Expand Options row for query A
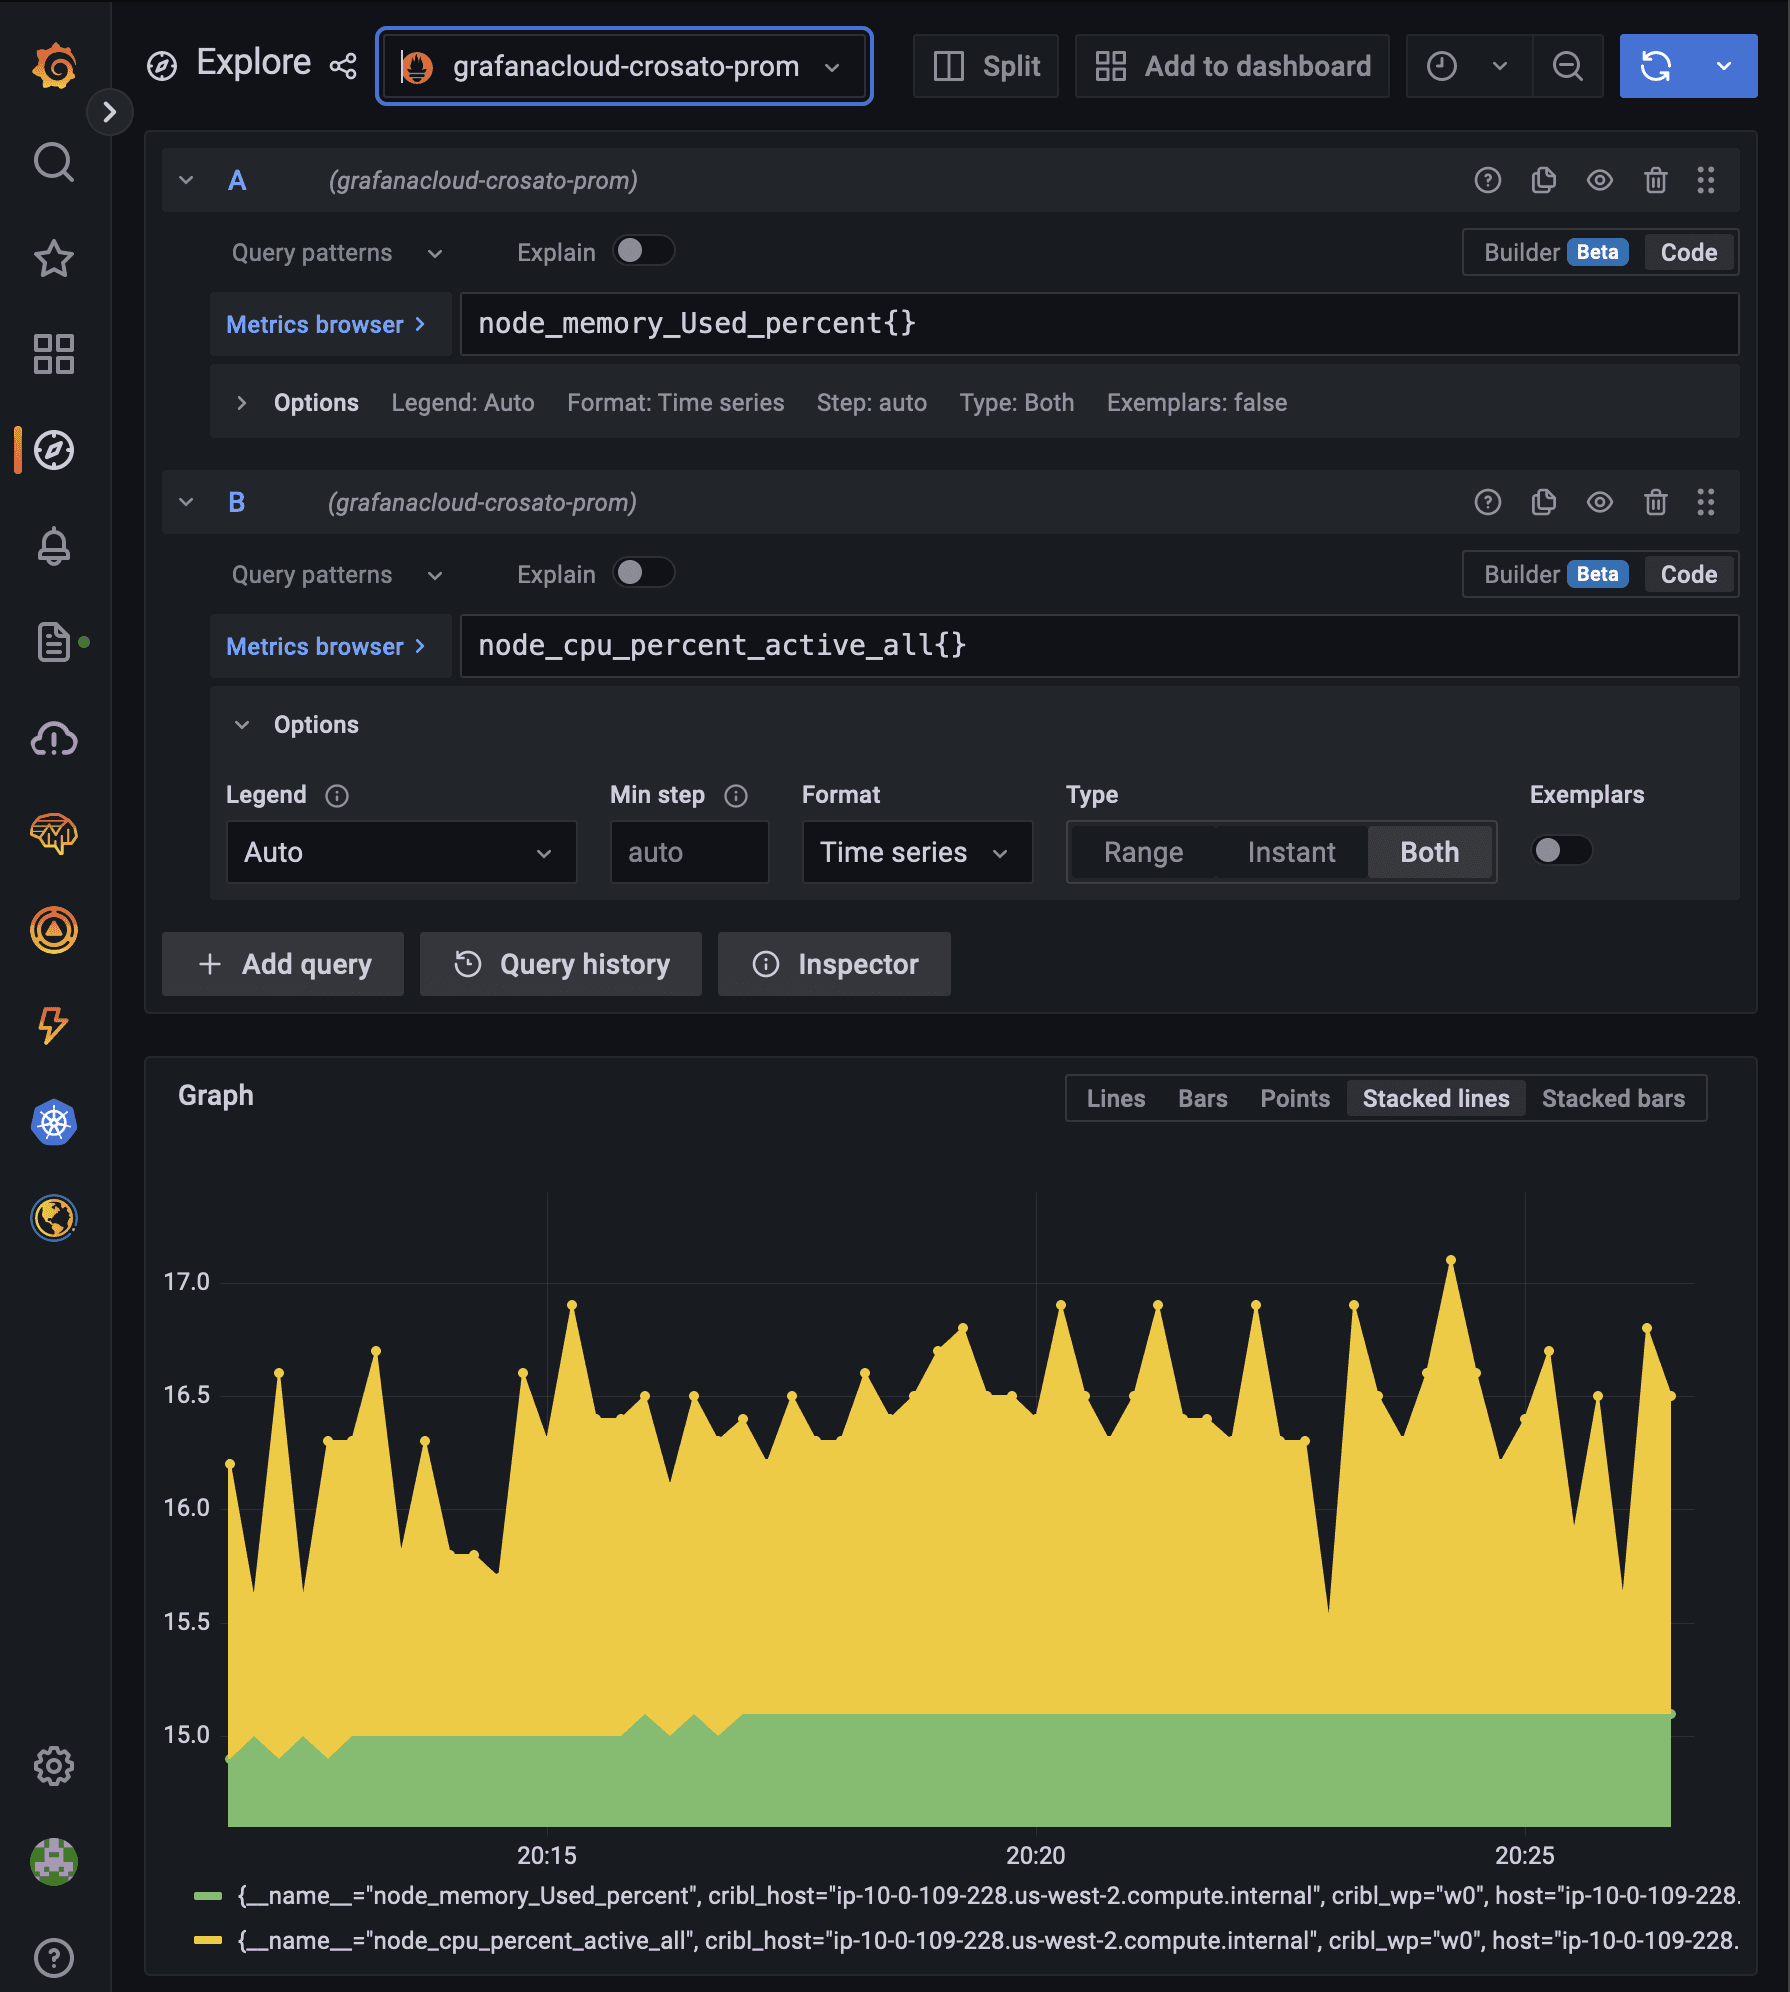This screenshot has width=1790, height=1992. click(241, 403)
